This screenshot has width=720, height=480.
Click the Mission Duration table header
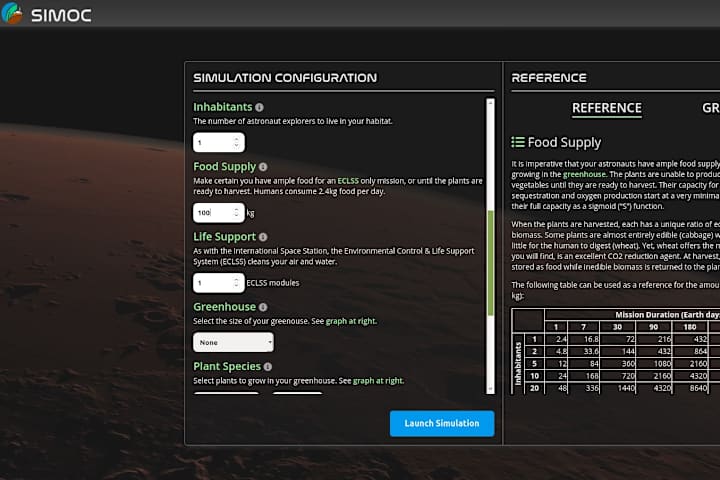click(x=667, y=315)
